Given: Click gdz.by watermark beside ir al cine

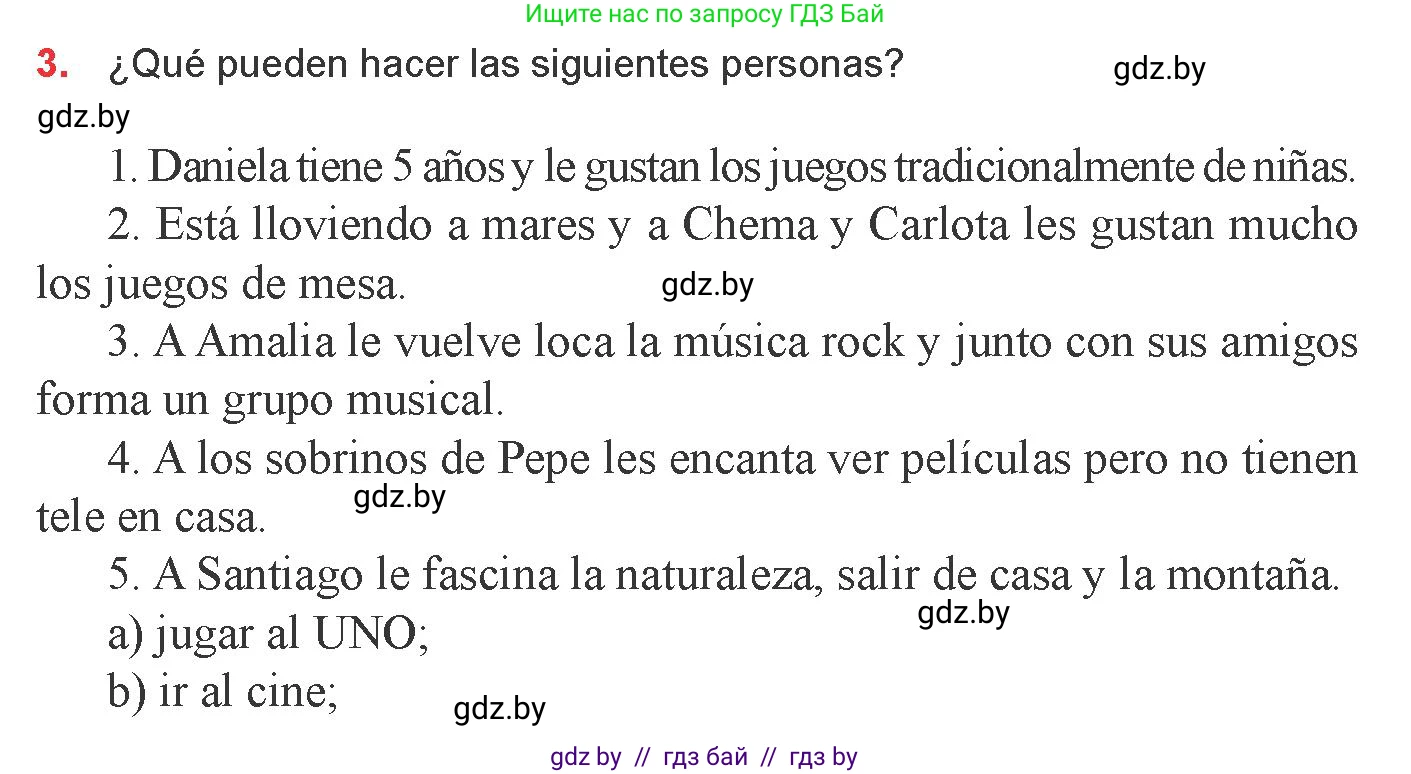Looking at the screenshot, I should click(500, 710).
